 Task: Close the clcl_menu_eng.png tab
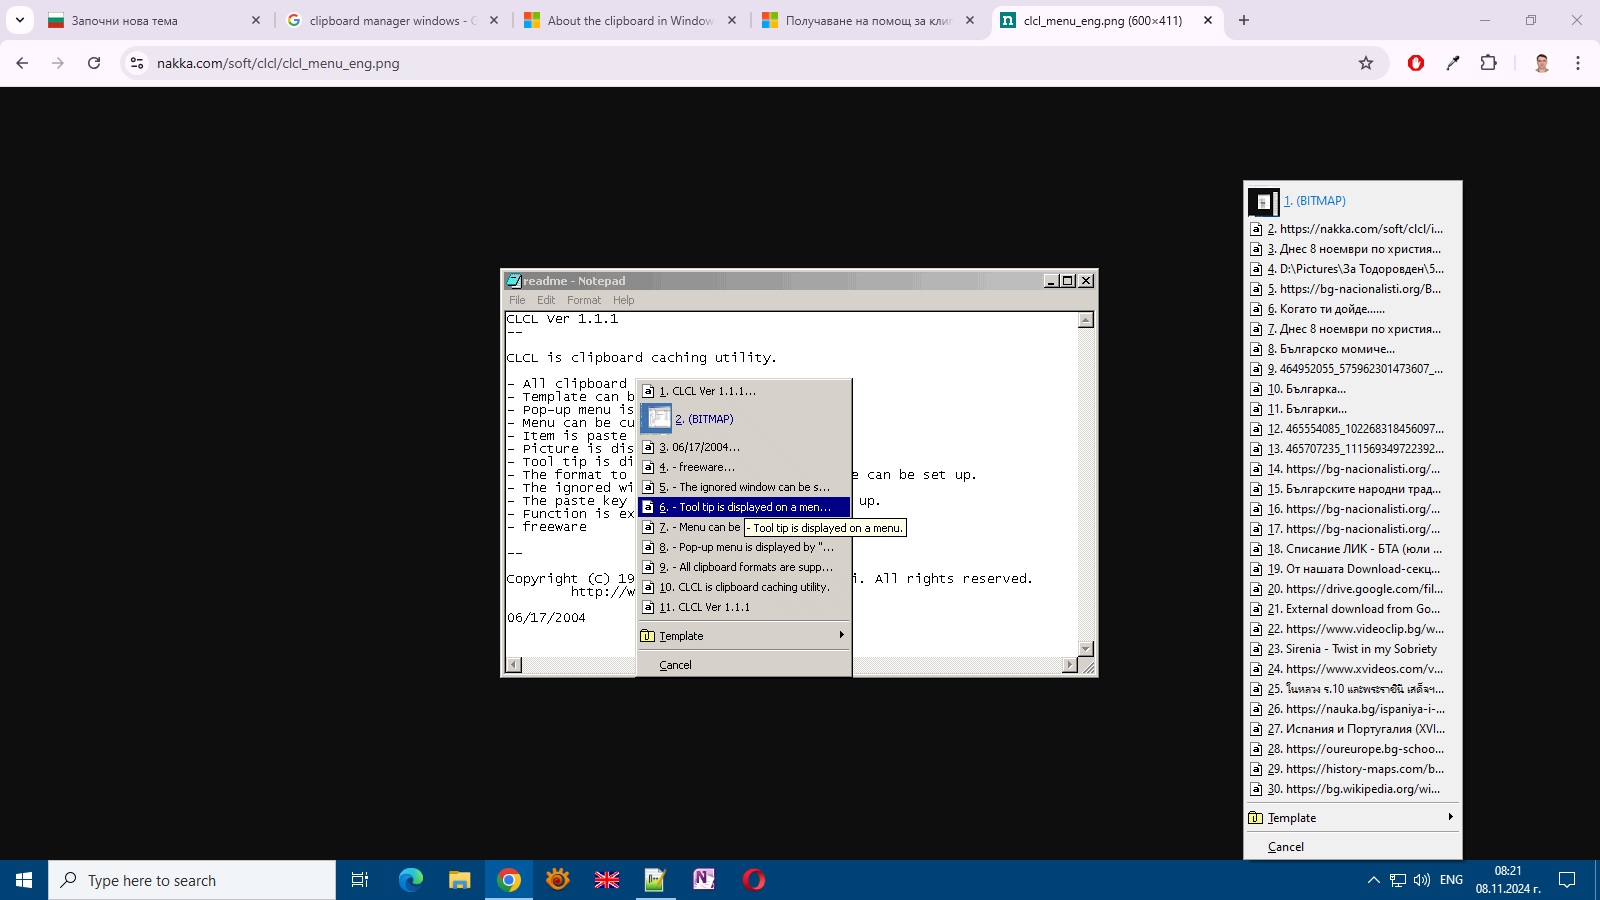(1208, 20)
